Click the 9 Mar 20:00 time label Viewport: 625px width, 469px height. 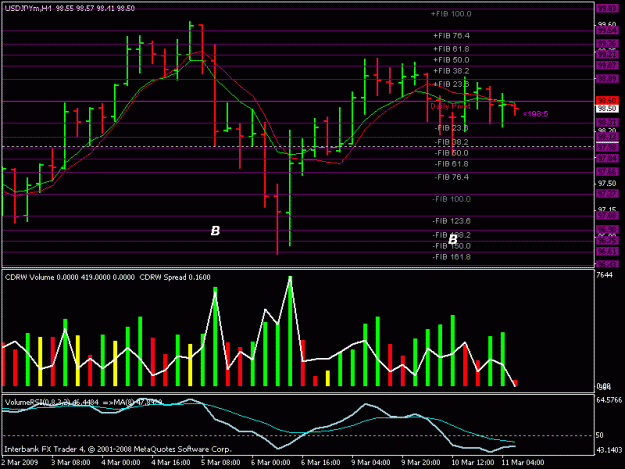click(421, 463)
